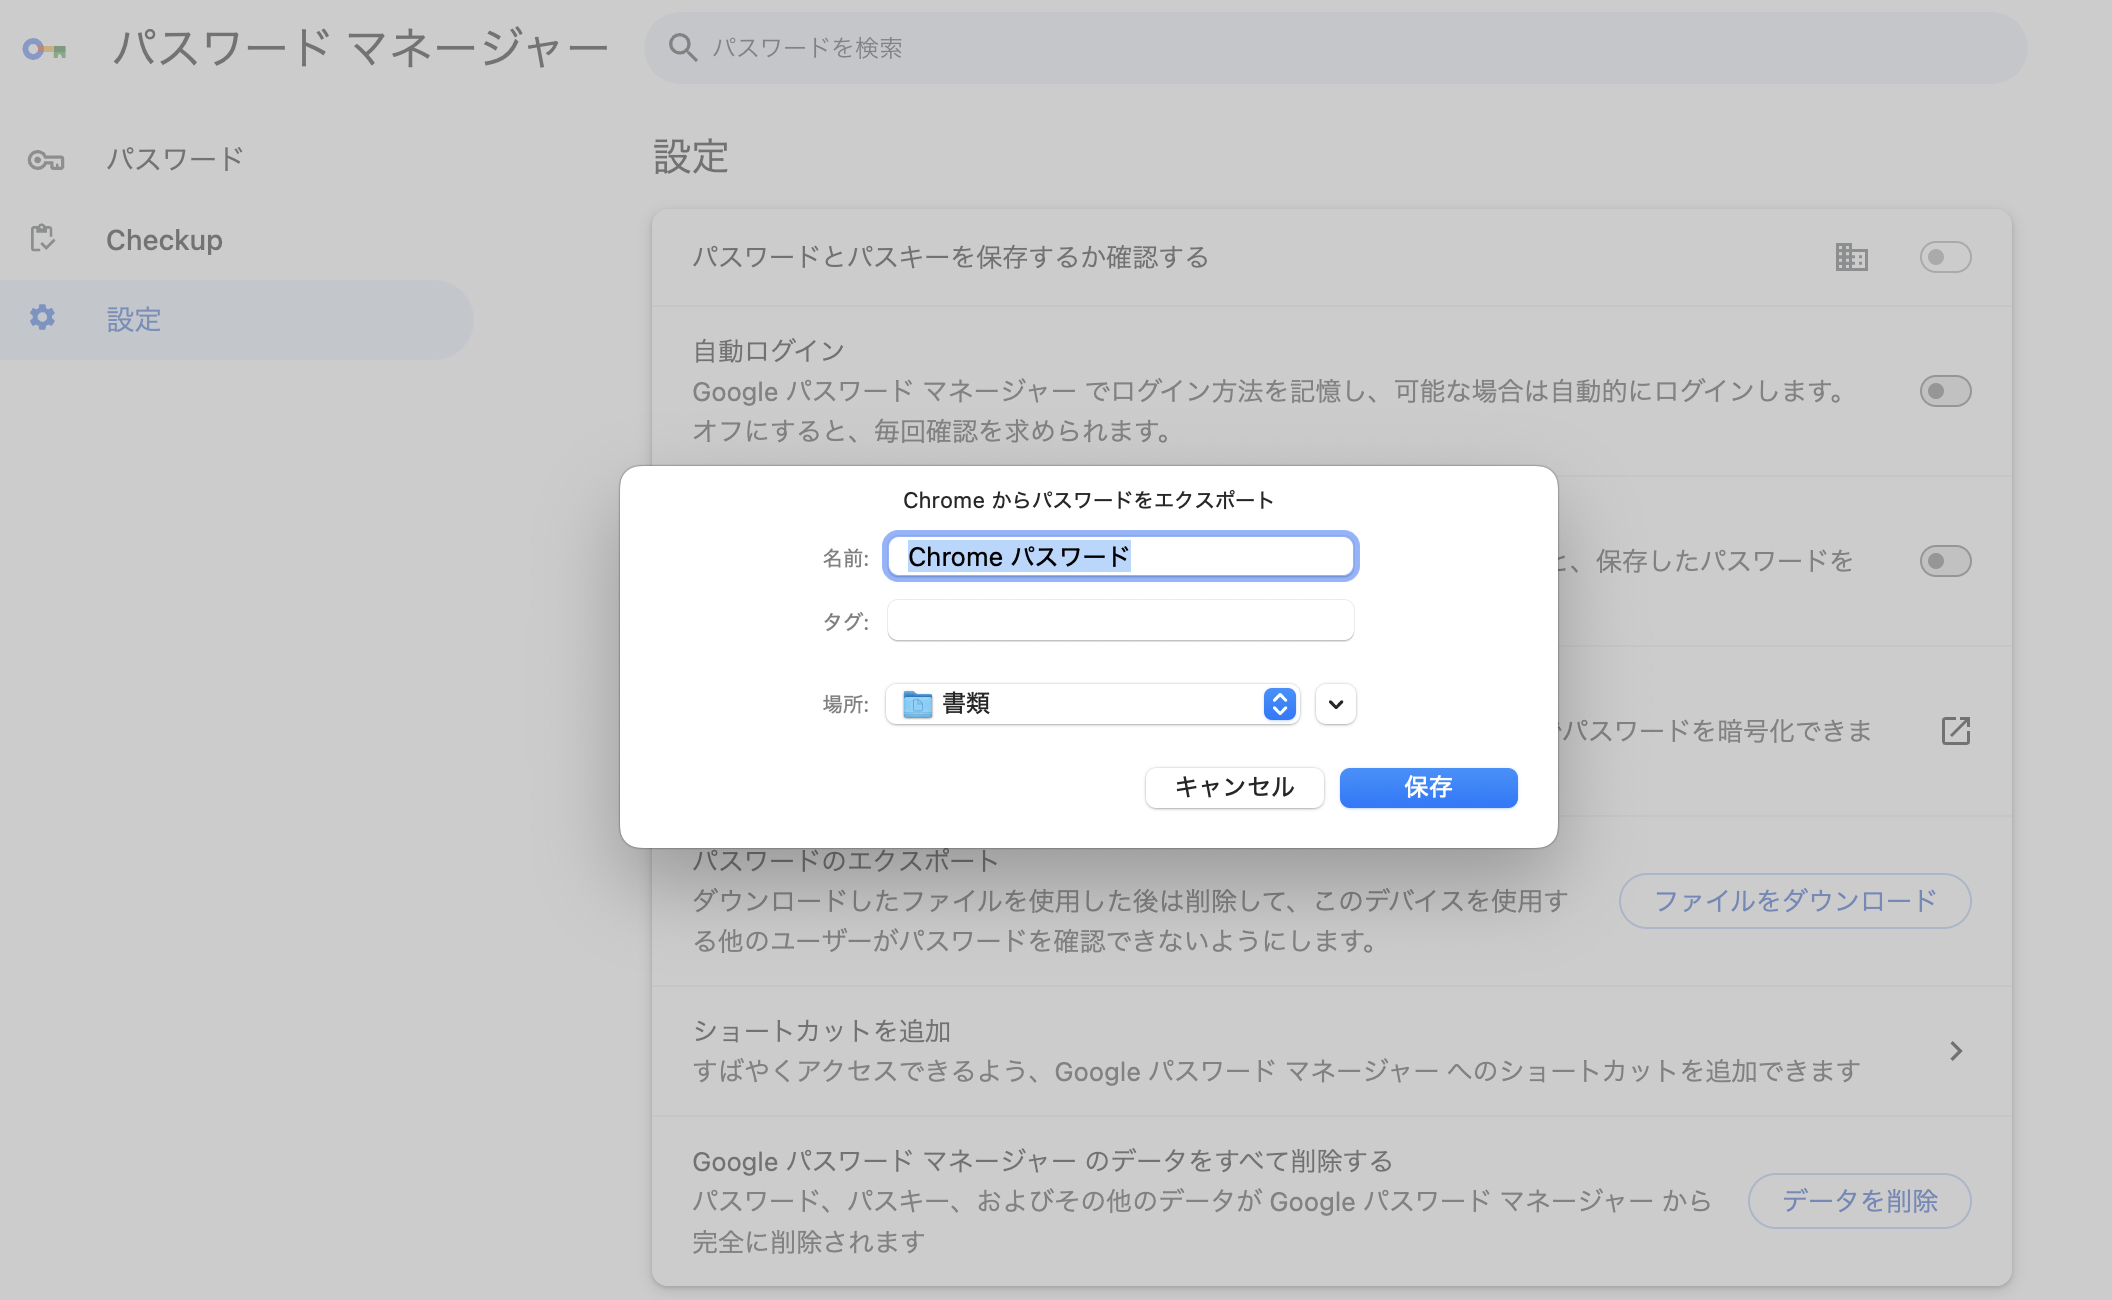This screenshot has height=1300, width=2112.
Task: Click the gear icon beside 設定
Action: pos(42,318)
